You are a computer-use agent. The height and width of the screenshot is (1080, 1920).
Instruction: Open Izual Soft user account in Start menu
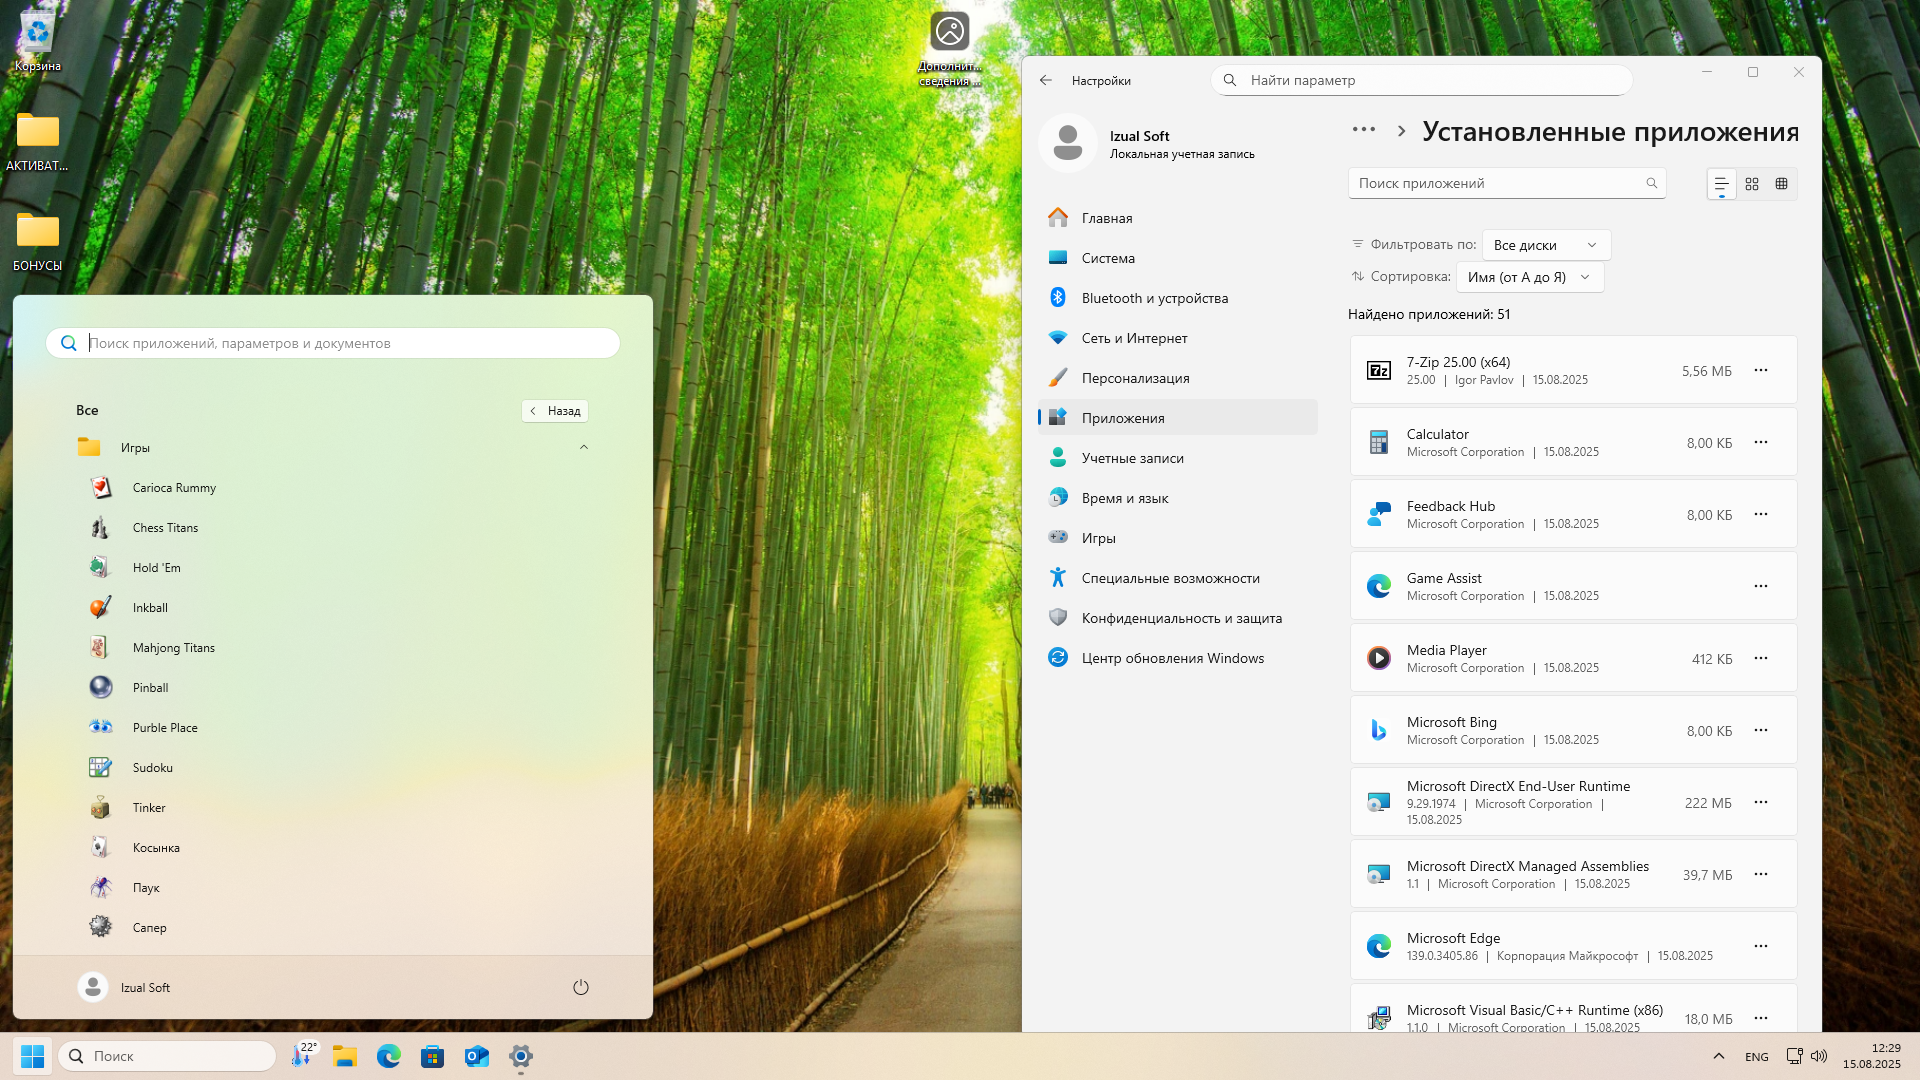(124, 987)
